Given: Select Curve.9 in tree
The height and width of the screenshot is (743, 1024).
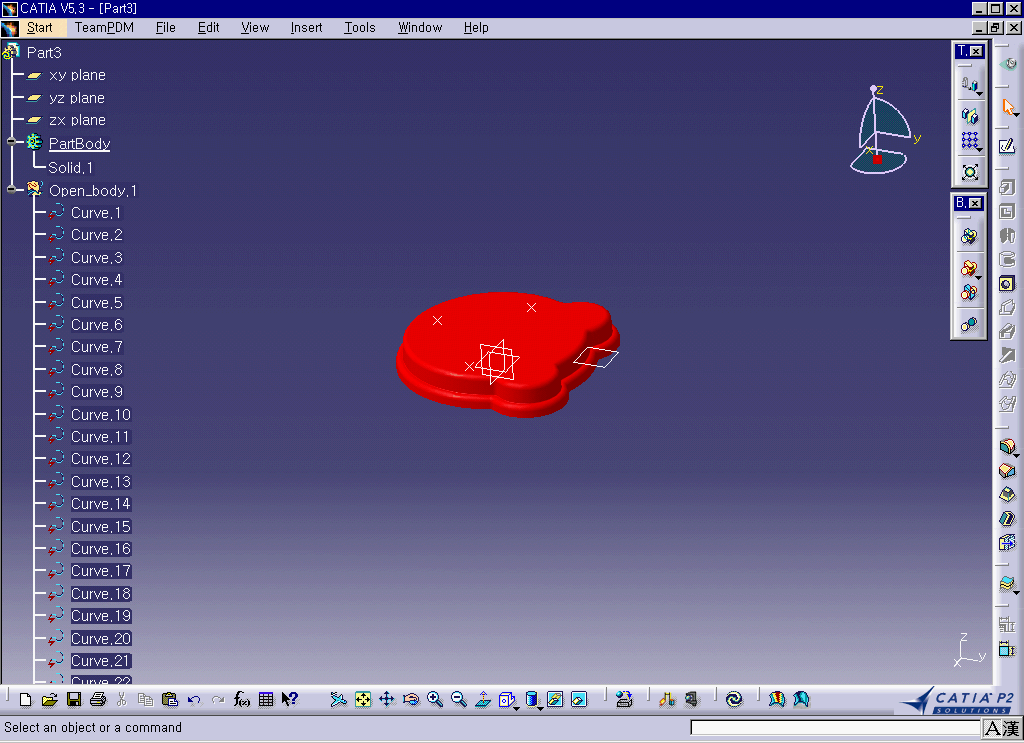Looking at the screenshot, I should pyautogui.click(x=97, y=392).
